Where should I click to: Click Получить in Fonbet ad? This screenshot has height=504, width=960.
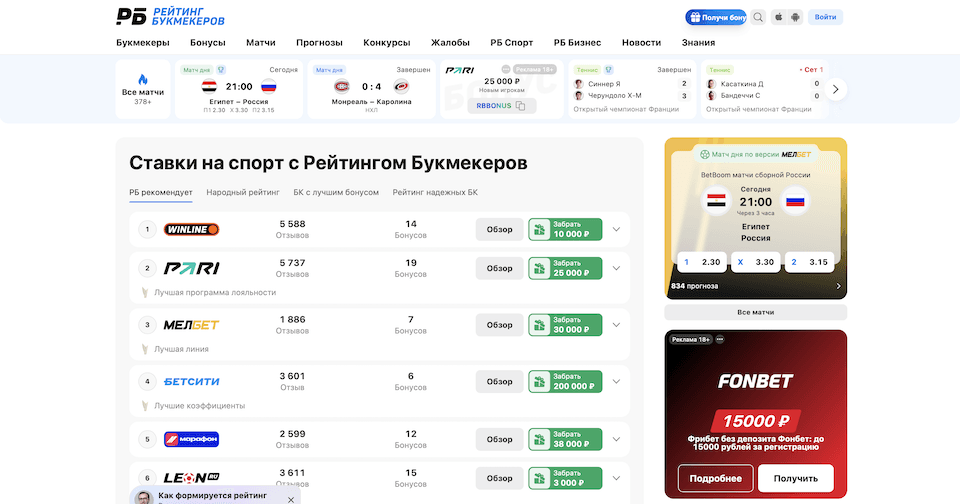click(795, 478)
